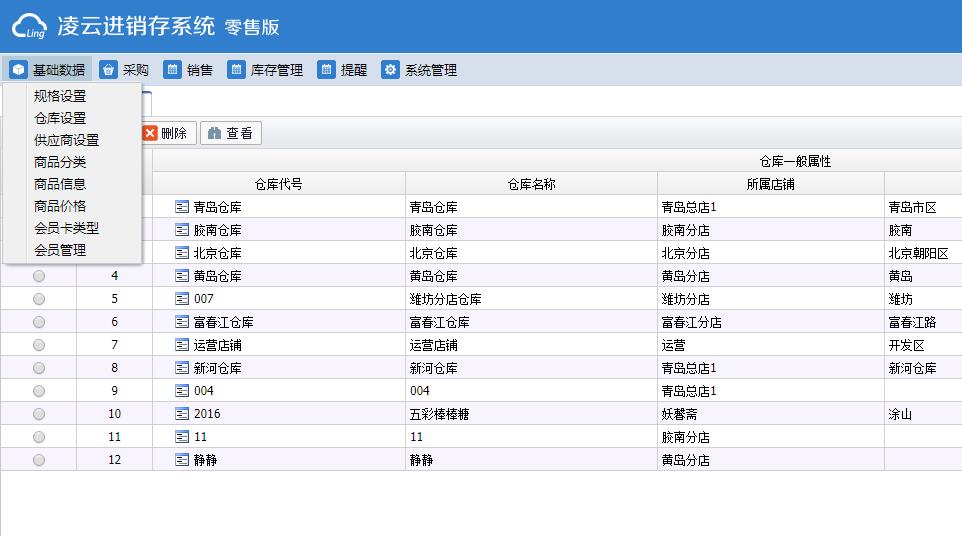Viewport: 962px width, 536px height.
Task: Click the 仓库名称 column header
Action: [531, 184]
